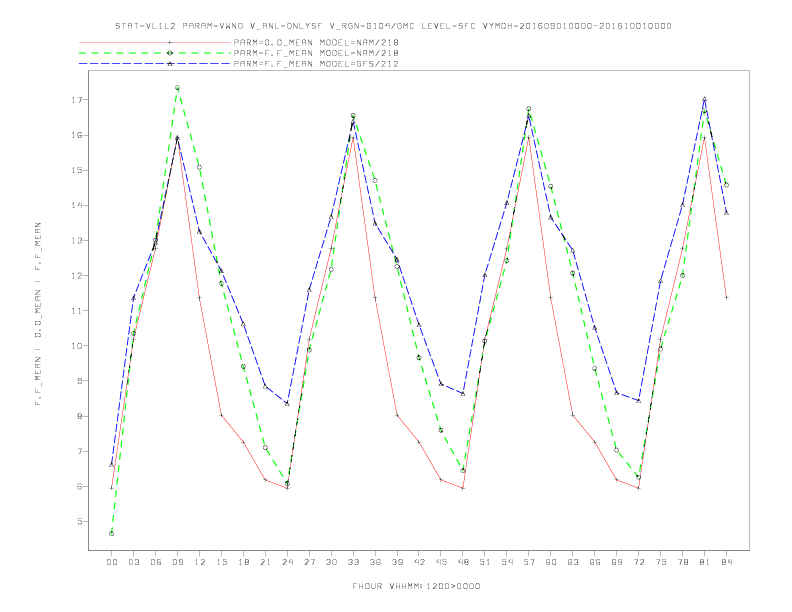Click the x-axis tick label 30

[x=331, y=562]
